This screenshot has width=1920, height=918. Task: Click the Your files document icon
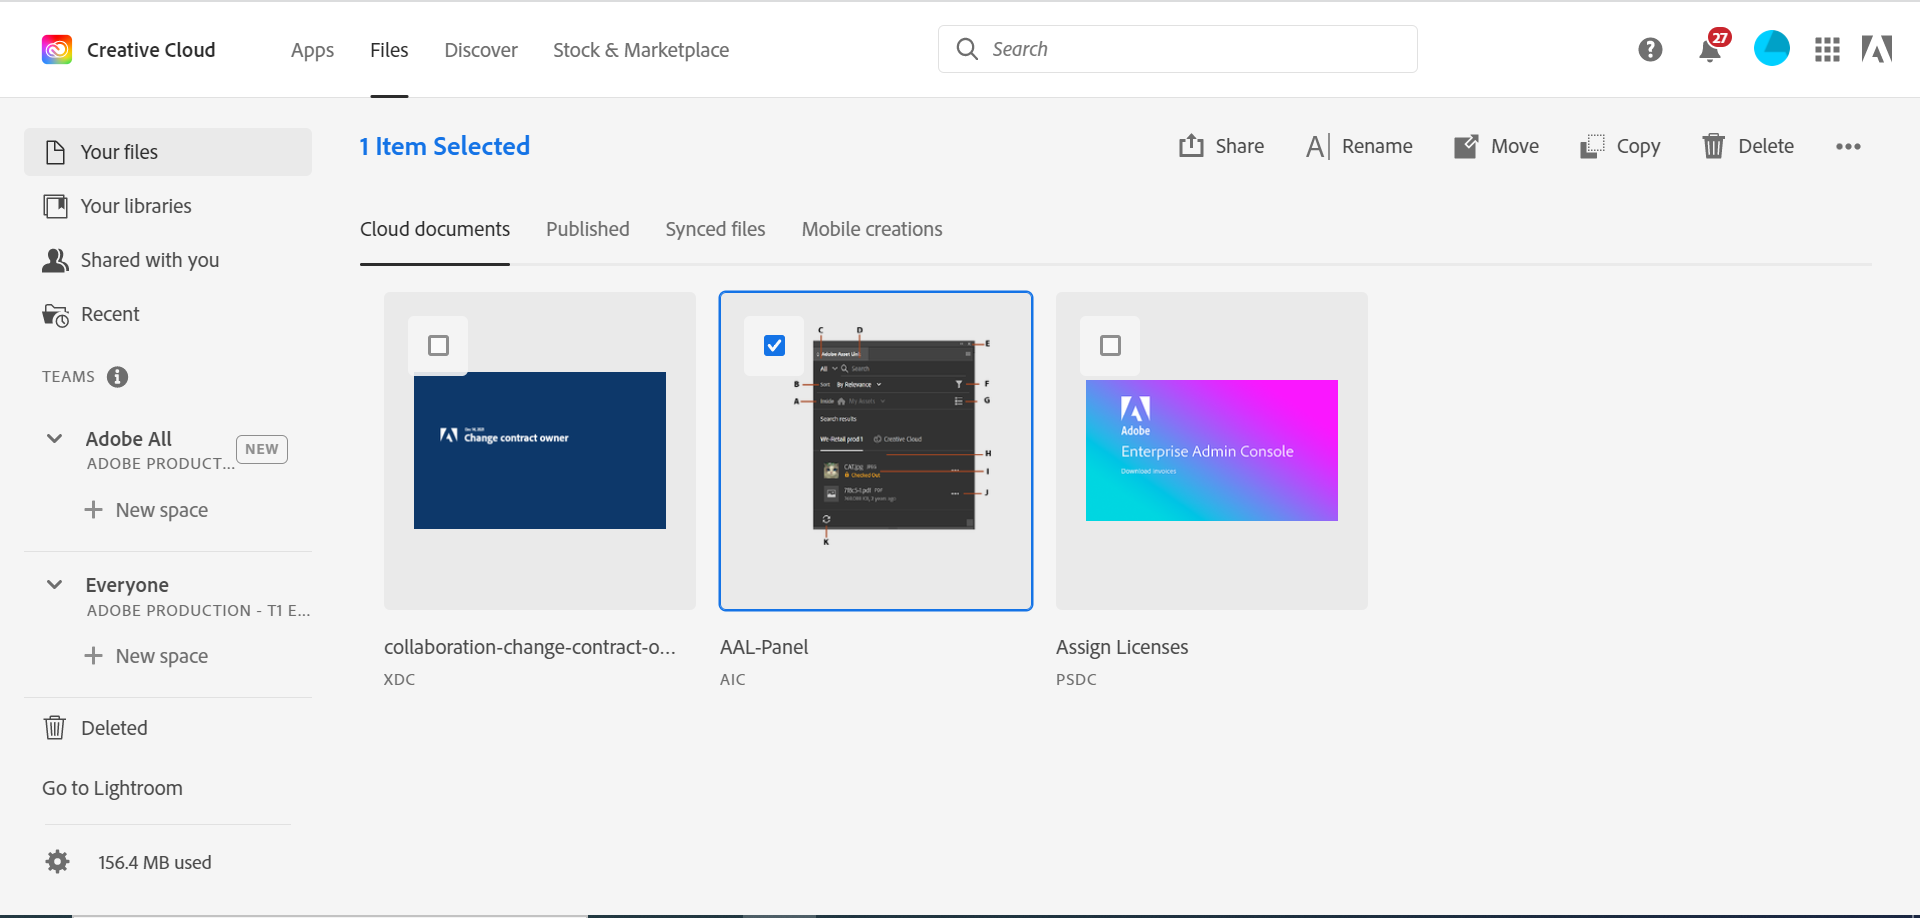click(56, 152)
